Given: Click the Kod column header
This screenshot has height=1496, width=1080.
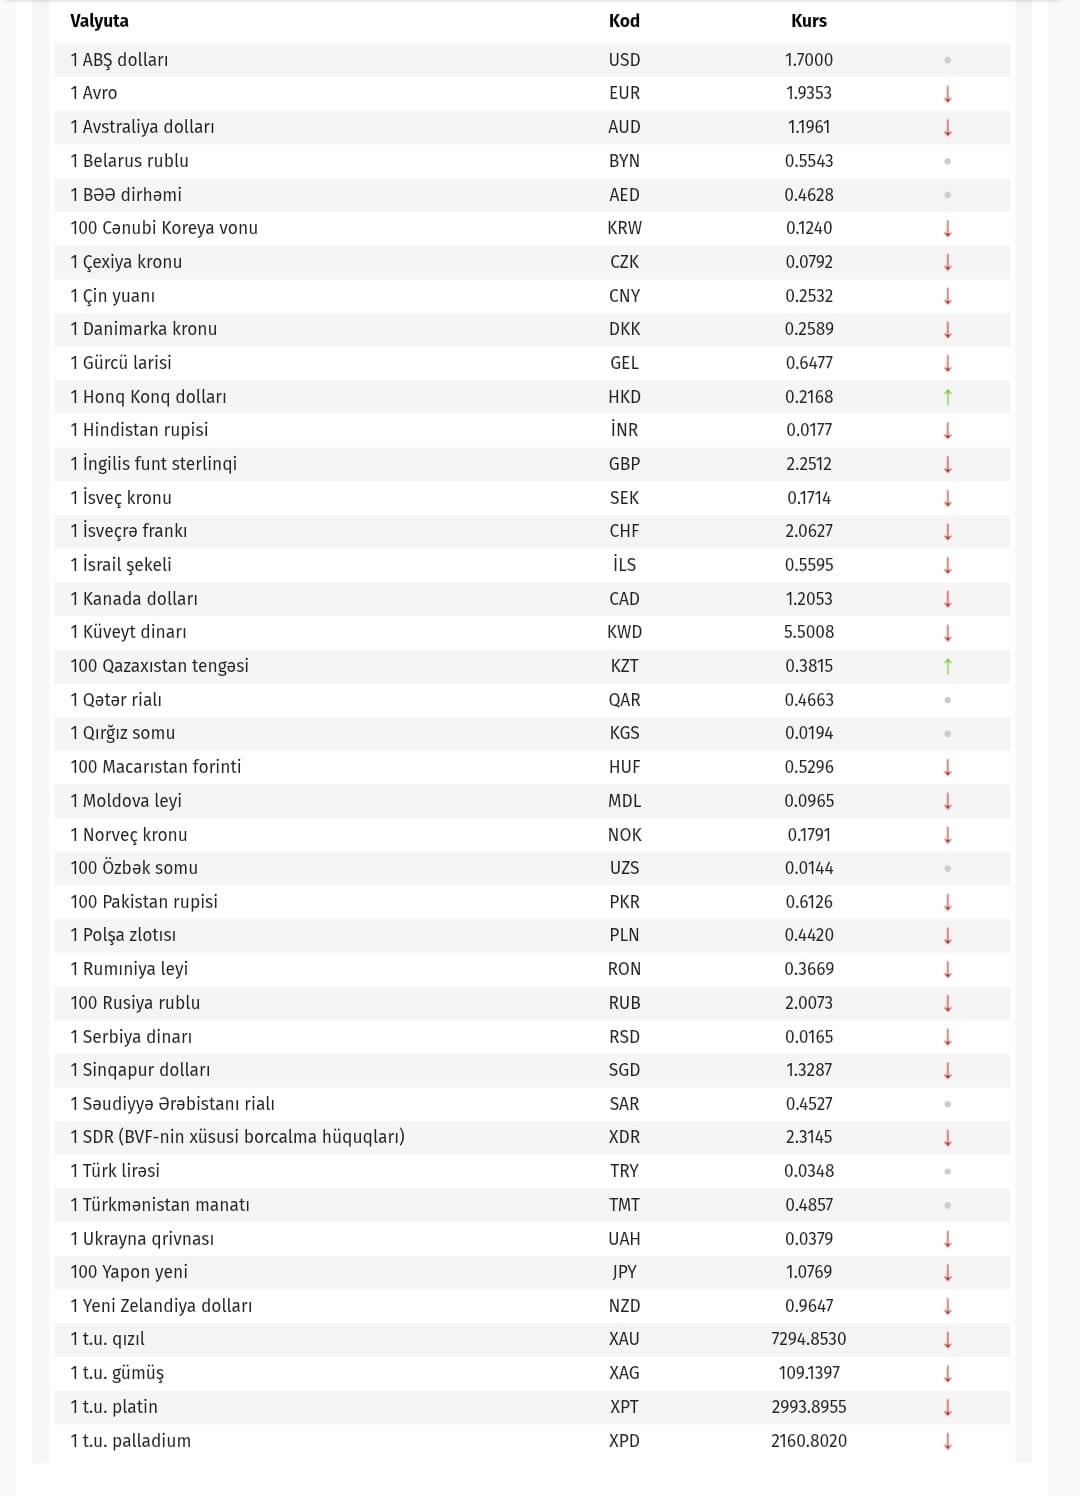Looking at the screenshot, I should (x=624, y=21).
